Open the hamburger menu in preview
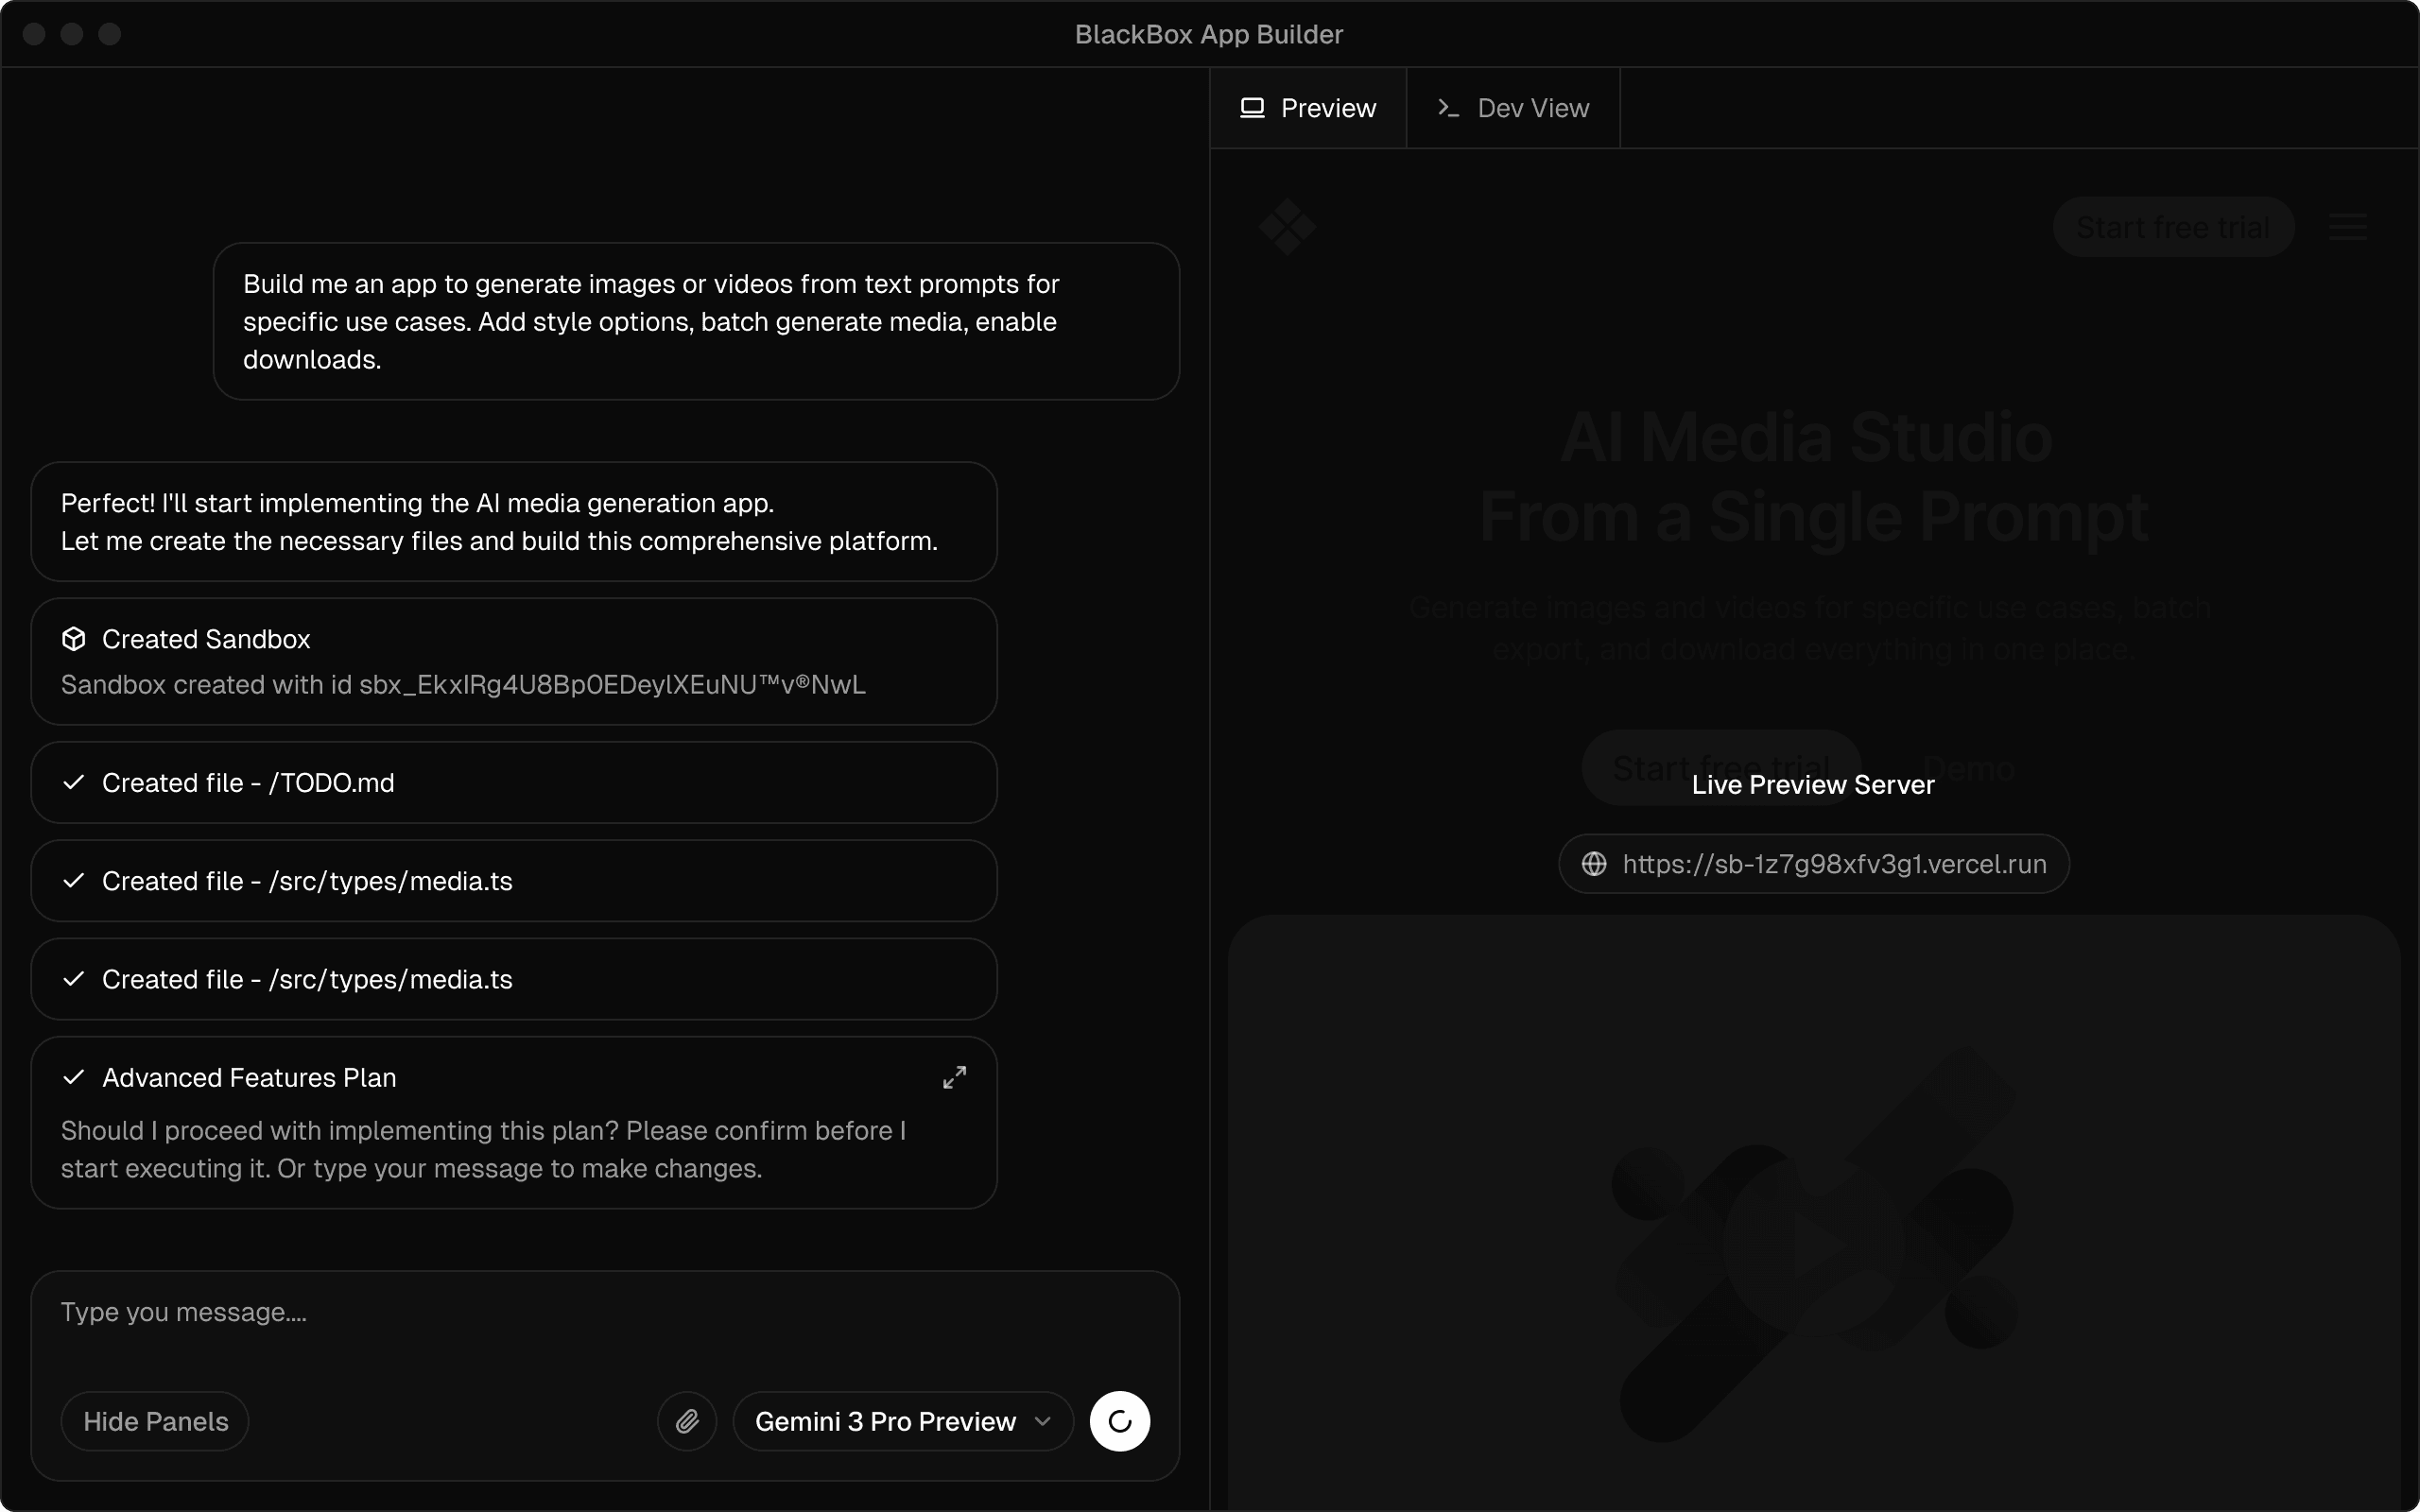This screenshot has width=2420, height=1512. [x=2347, y=227]
